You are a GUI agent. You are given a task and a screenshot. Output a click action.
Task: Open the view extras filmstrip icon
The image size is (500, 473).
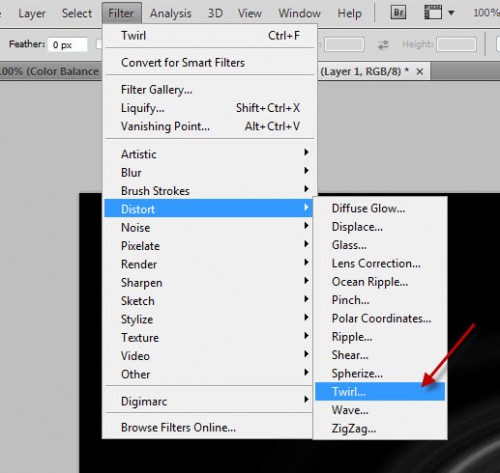point(433,13)
